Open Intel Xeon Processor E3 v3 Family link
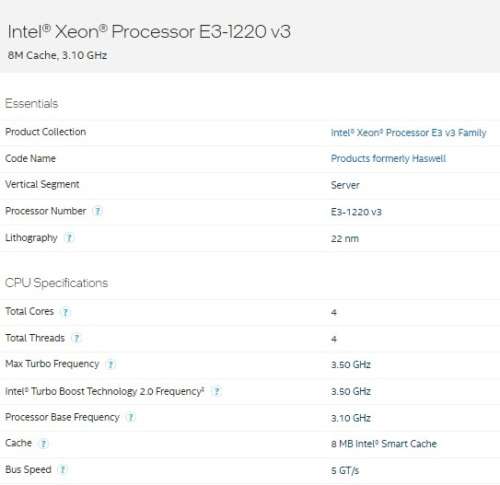This screenshot has height=485, width=500. click(x=408, y=133)
